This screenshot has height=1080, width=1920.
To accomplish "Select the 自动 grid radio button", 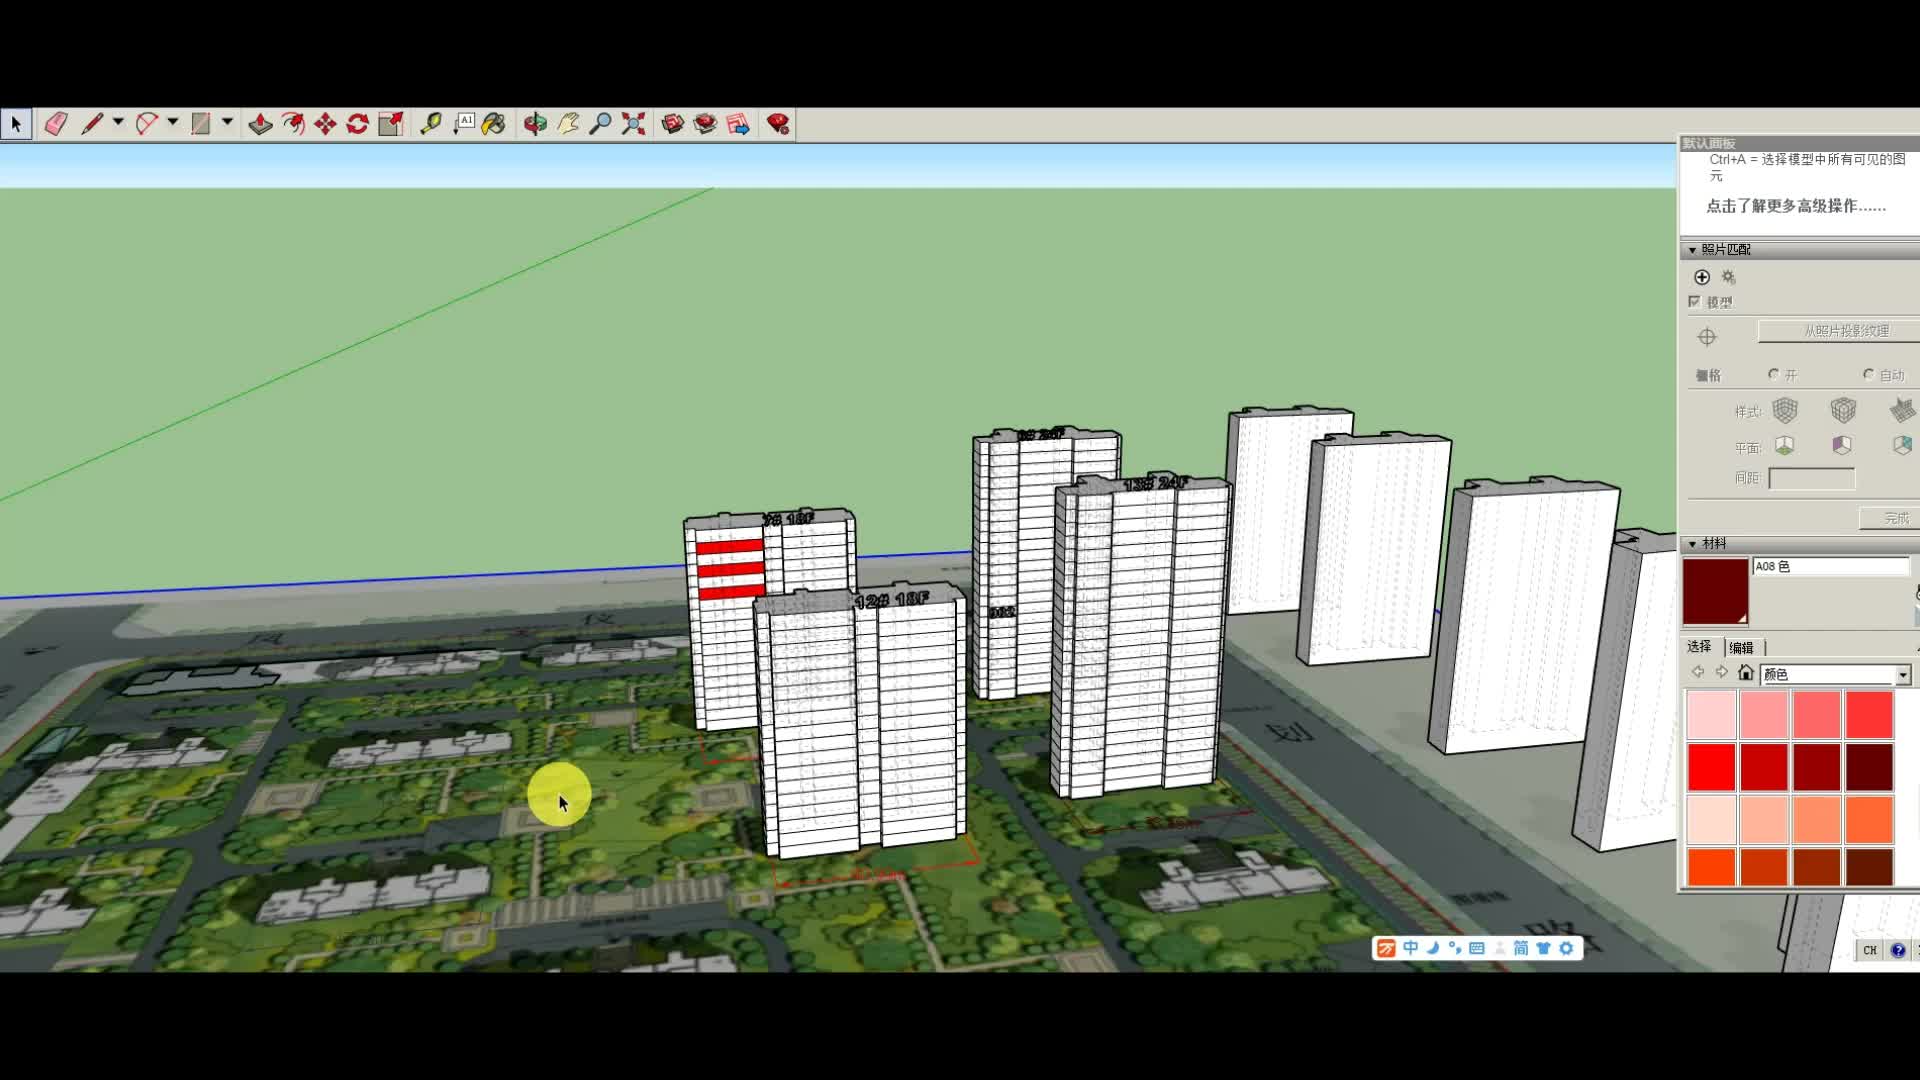I will coord(1868,374).
